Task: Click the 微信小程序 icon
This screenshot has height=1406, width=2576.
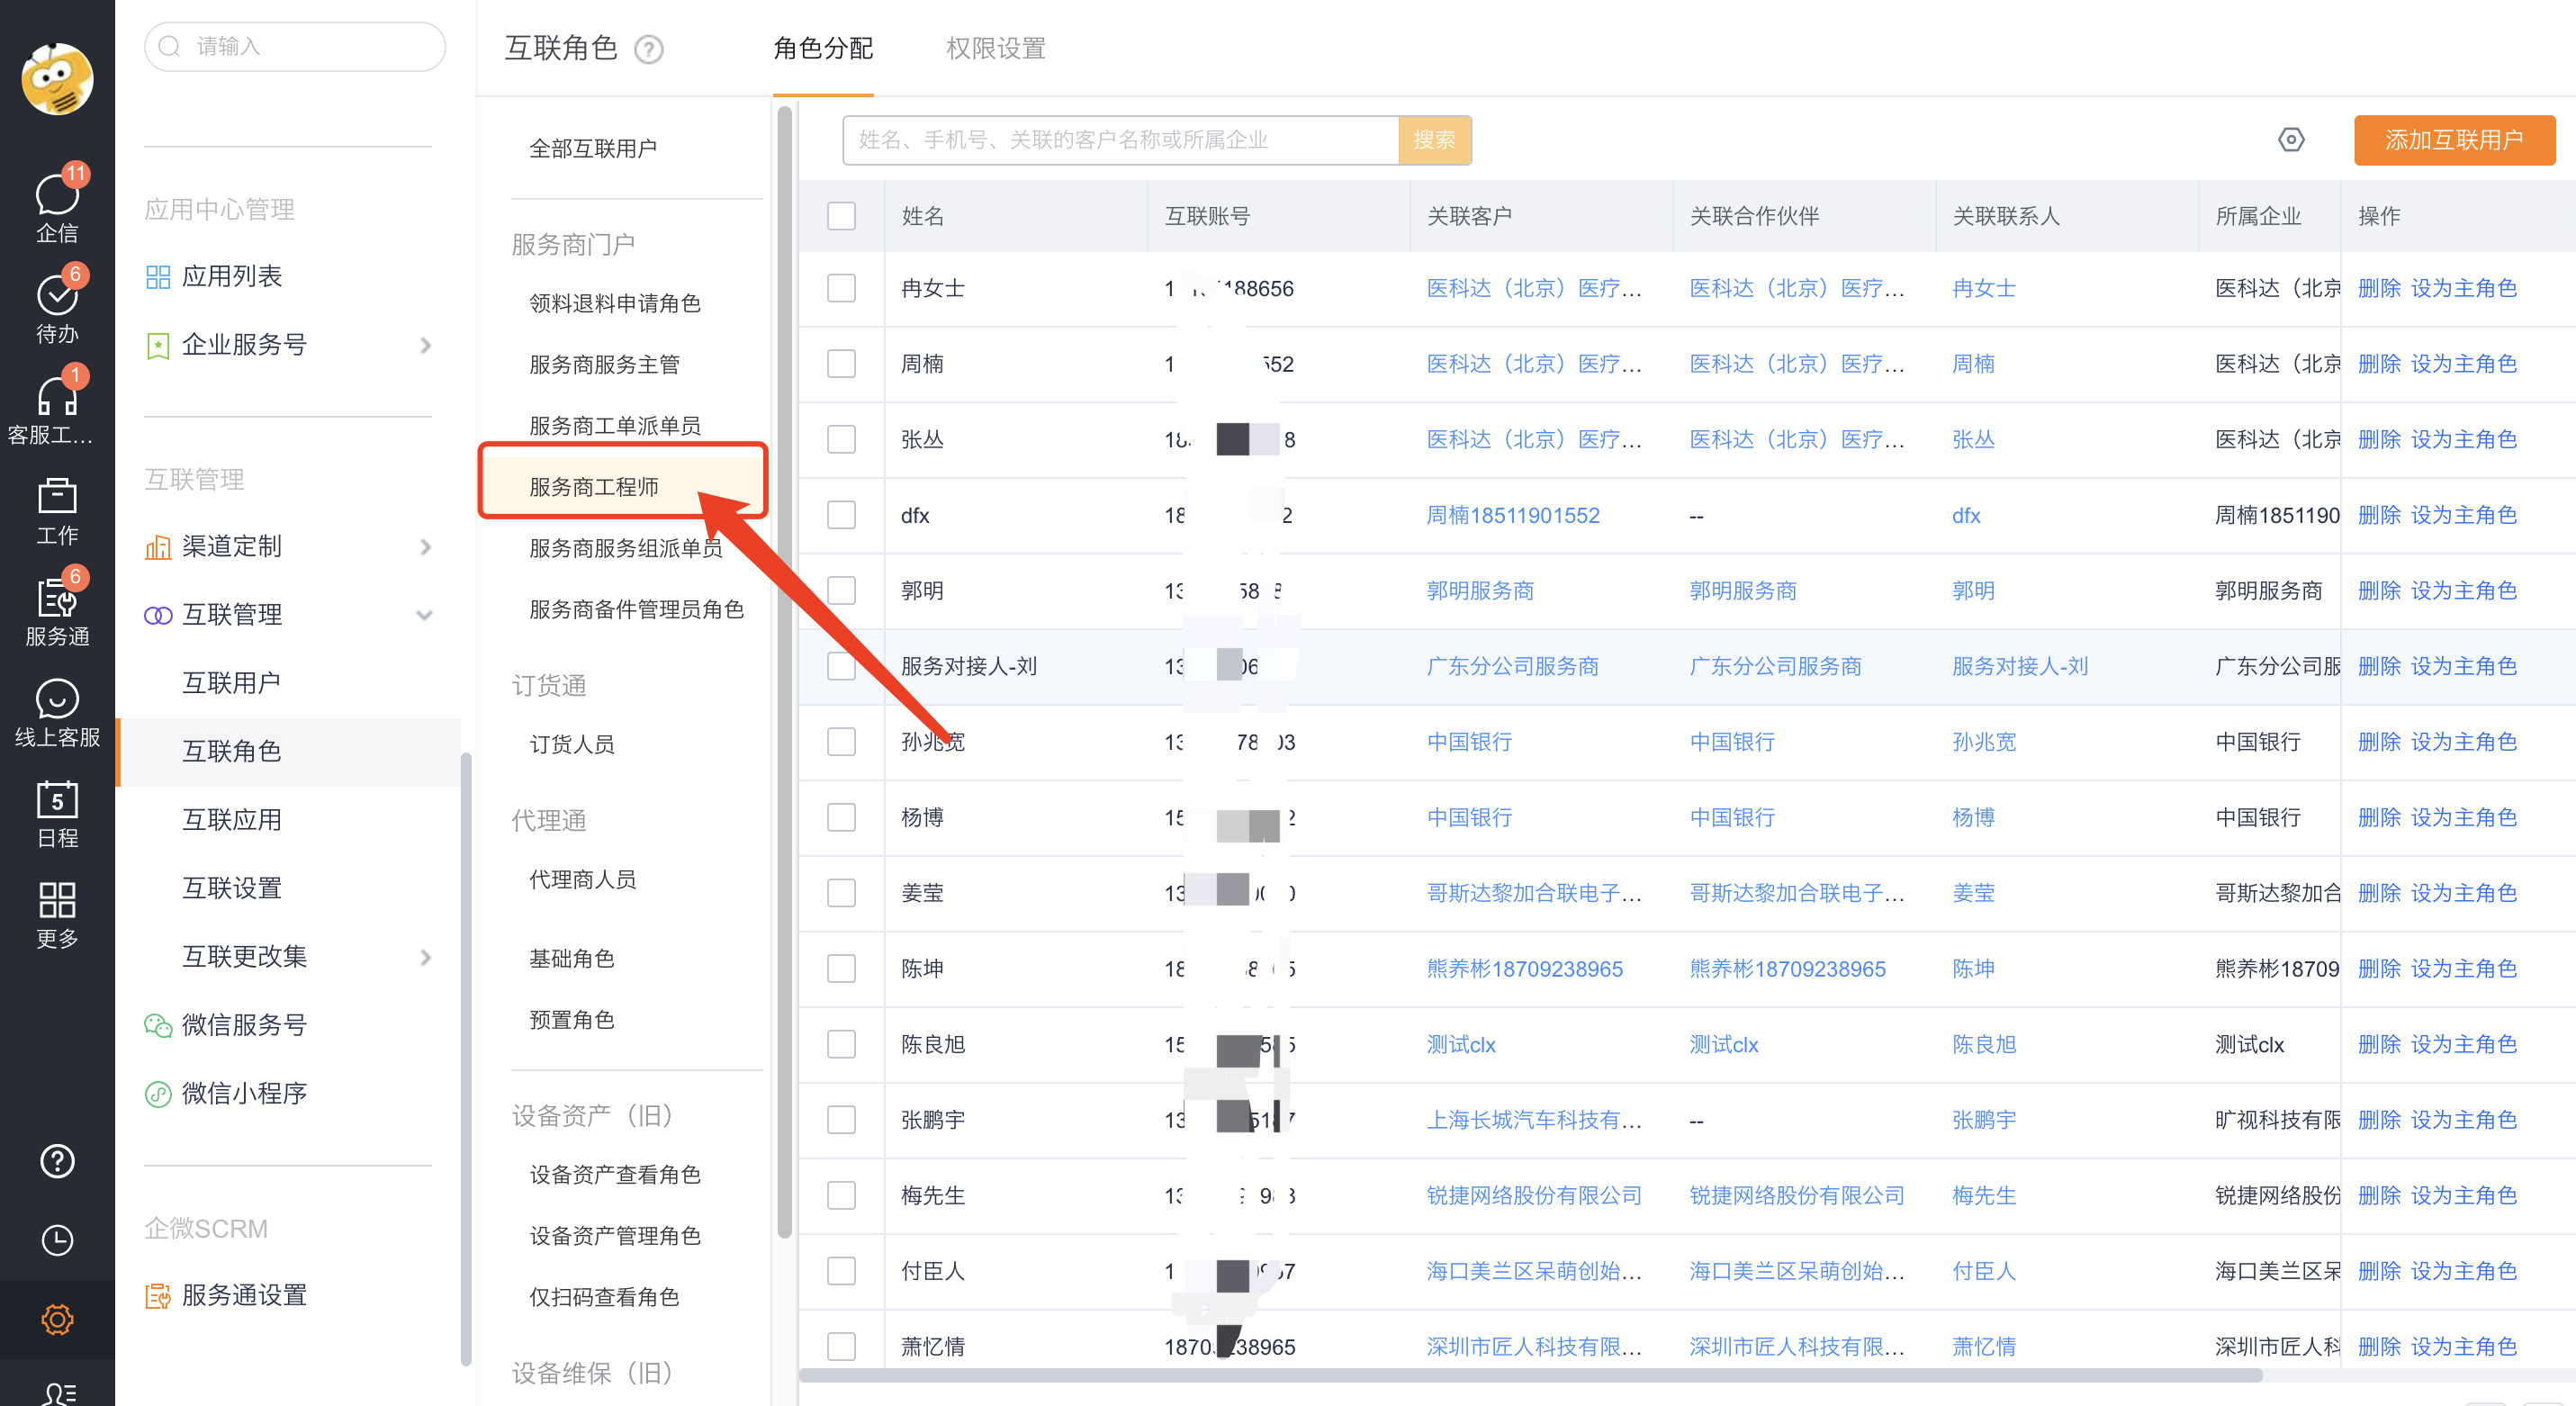Action: (x=158, y=1094)
